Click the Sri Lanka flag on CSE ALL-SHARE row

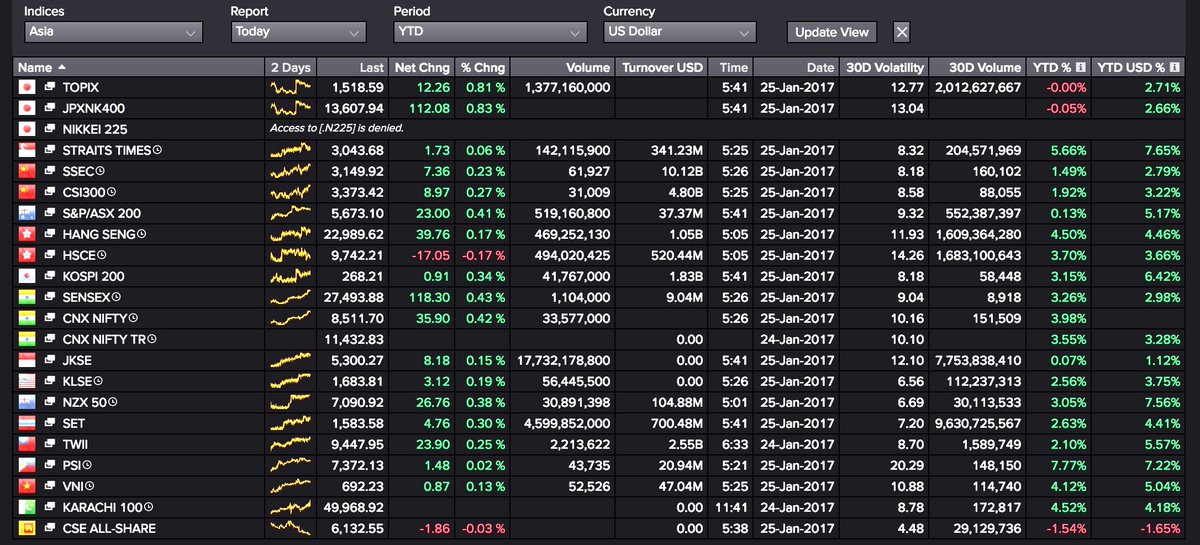coord(27,528)
